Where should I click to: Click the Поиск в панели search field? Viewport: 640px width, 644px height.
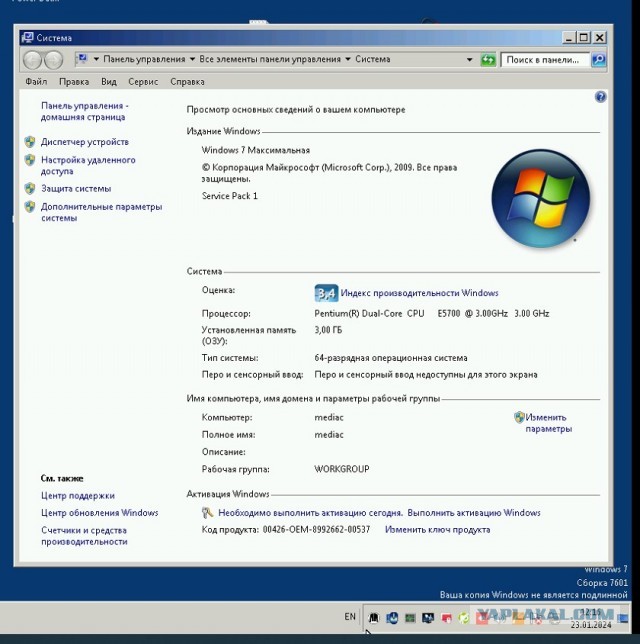545,60
